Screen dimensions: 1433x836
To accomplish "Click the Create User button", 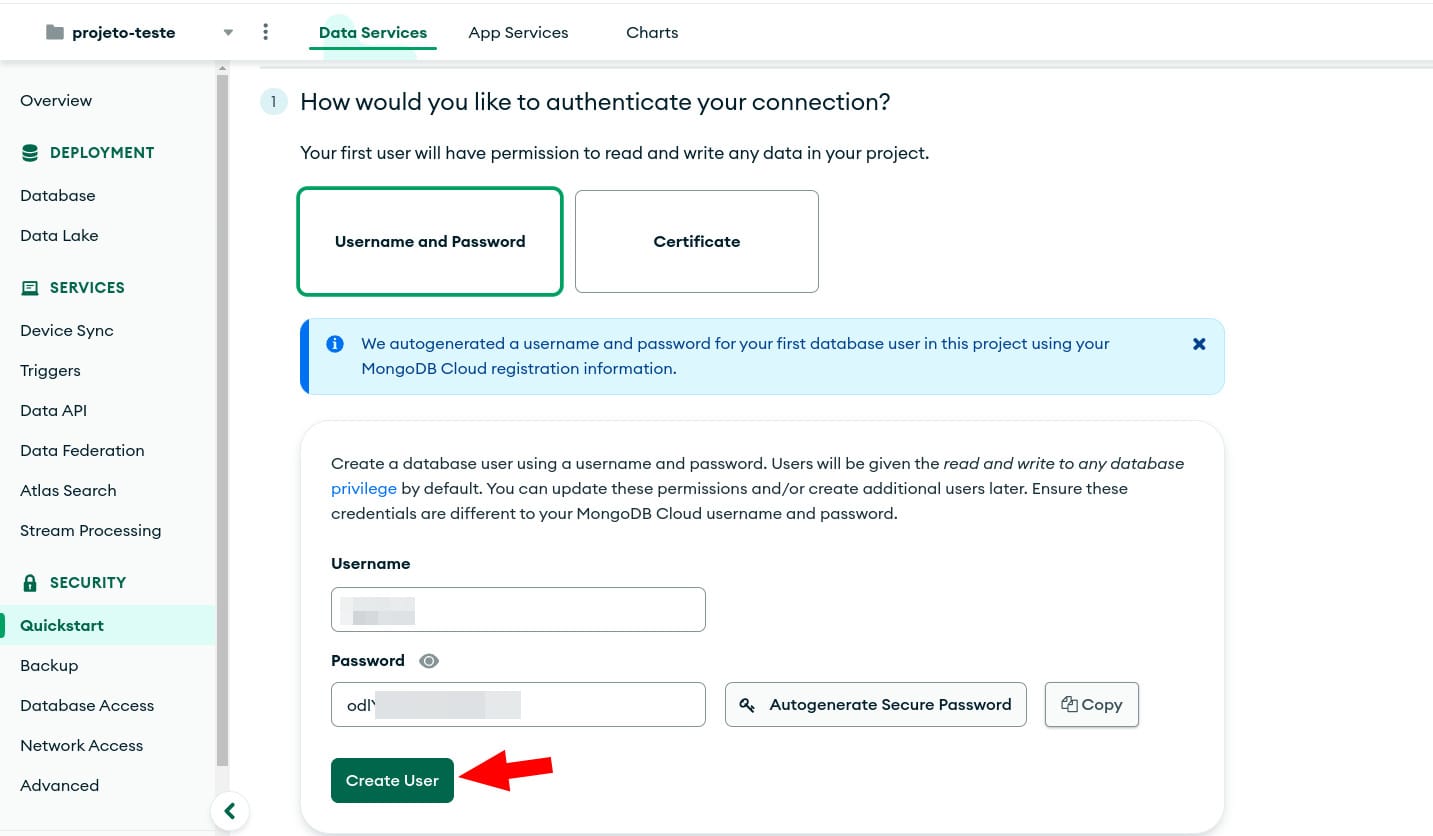I will pyautogui.click(x=392, y=780).
